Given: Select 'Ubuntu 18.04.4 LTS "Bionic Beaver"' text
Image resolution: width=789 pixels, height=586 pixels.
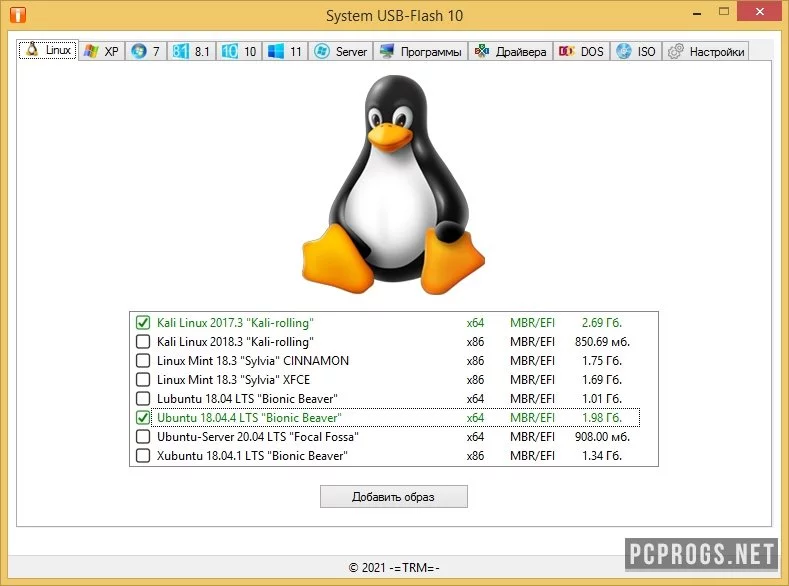Looking at the screenshot, I should 249,417.
